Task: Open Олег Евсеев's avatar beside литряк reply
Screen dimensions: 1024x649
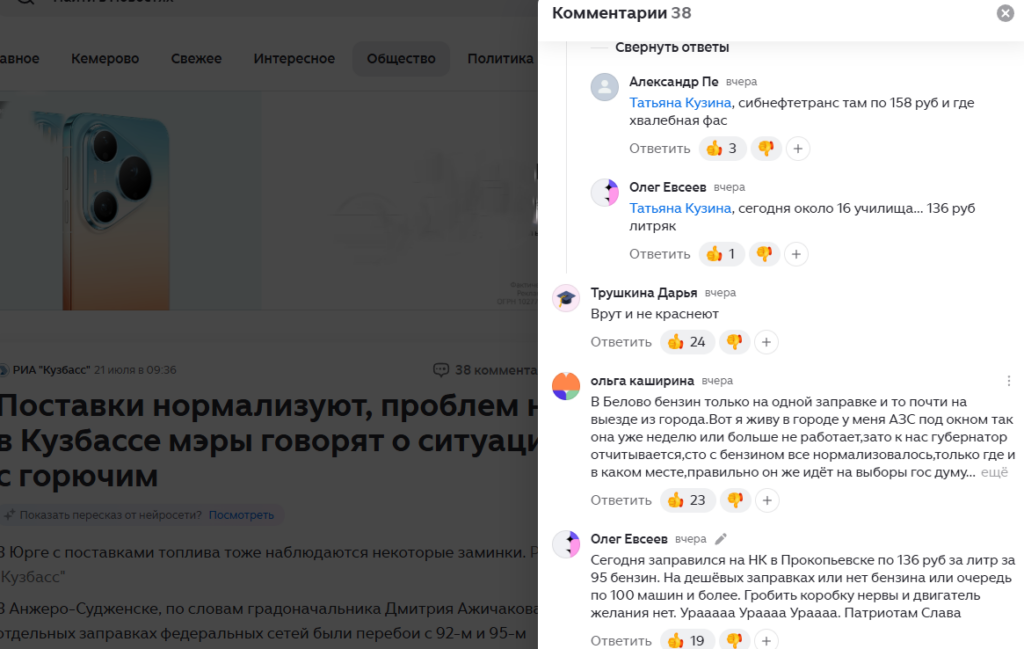Action: 605,193
